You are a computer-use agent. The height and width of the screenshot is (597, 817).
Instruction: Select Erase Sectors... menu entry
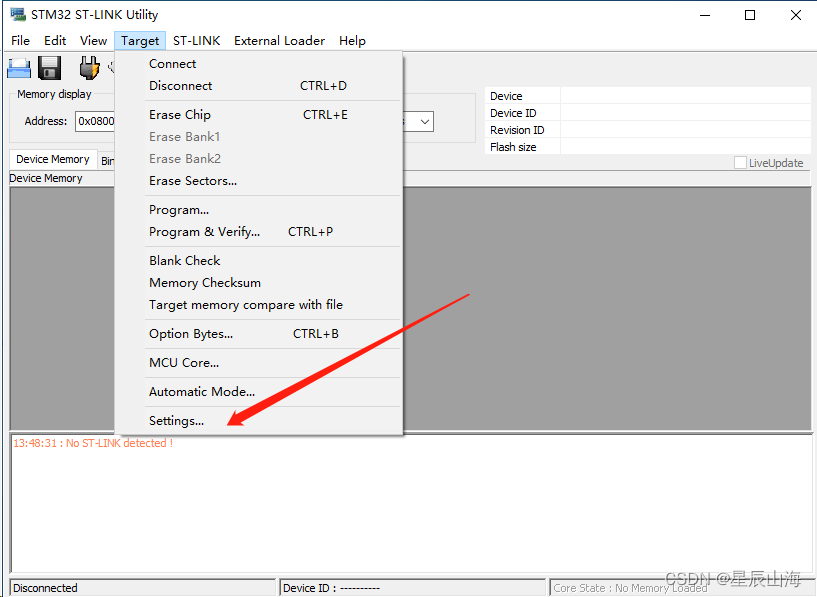(259, 181)
